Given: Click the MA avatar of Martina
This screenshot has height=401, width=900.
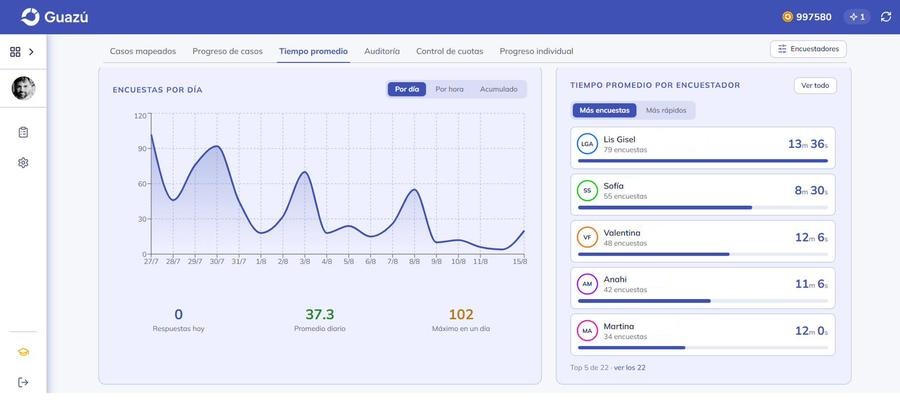Looking at the screenshot, I should click(587, 331).
